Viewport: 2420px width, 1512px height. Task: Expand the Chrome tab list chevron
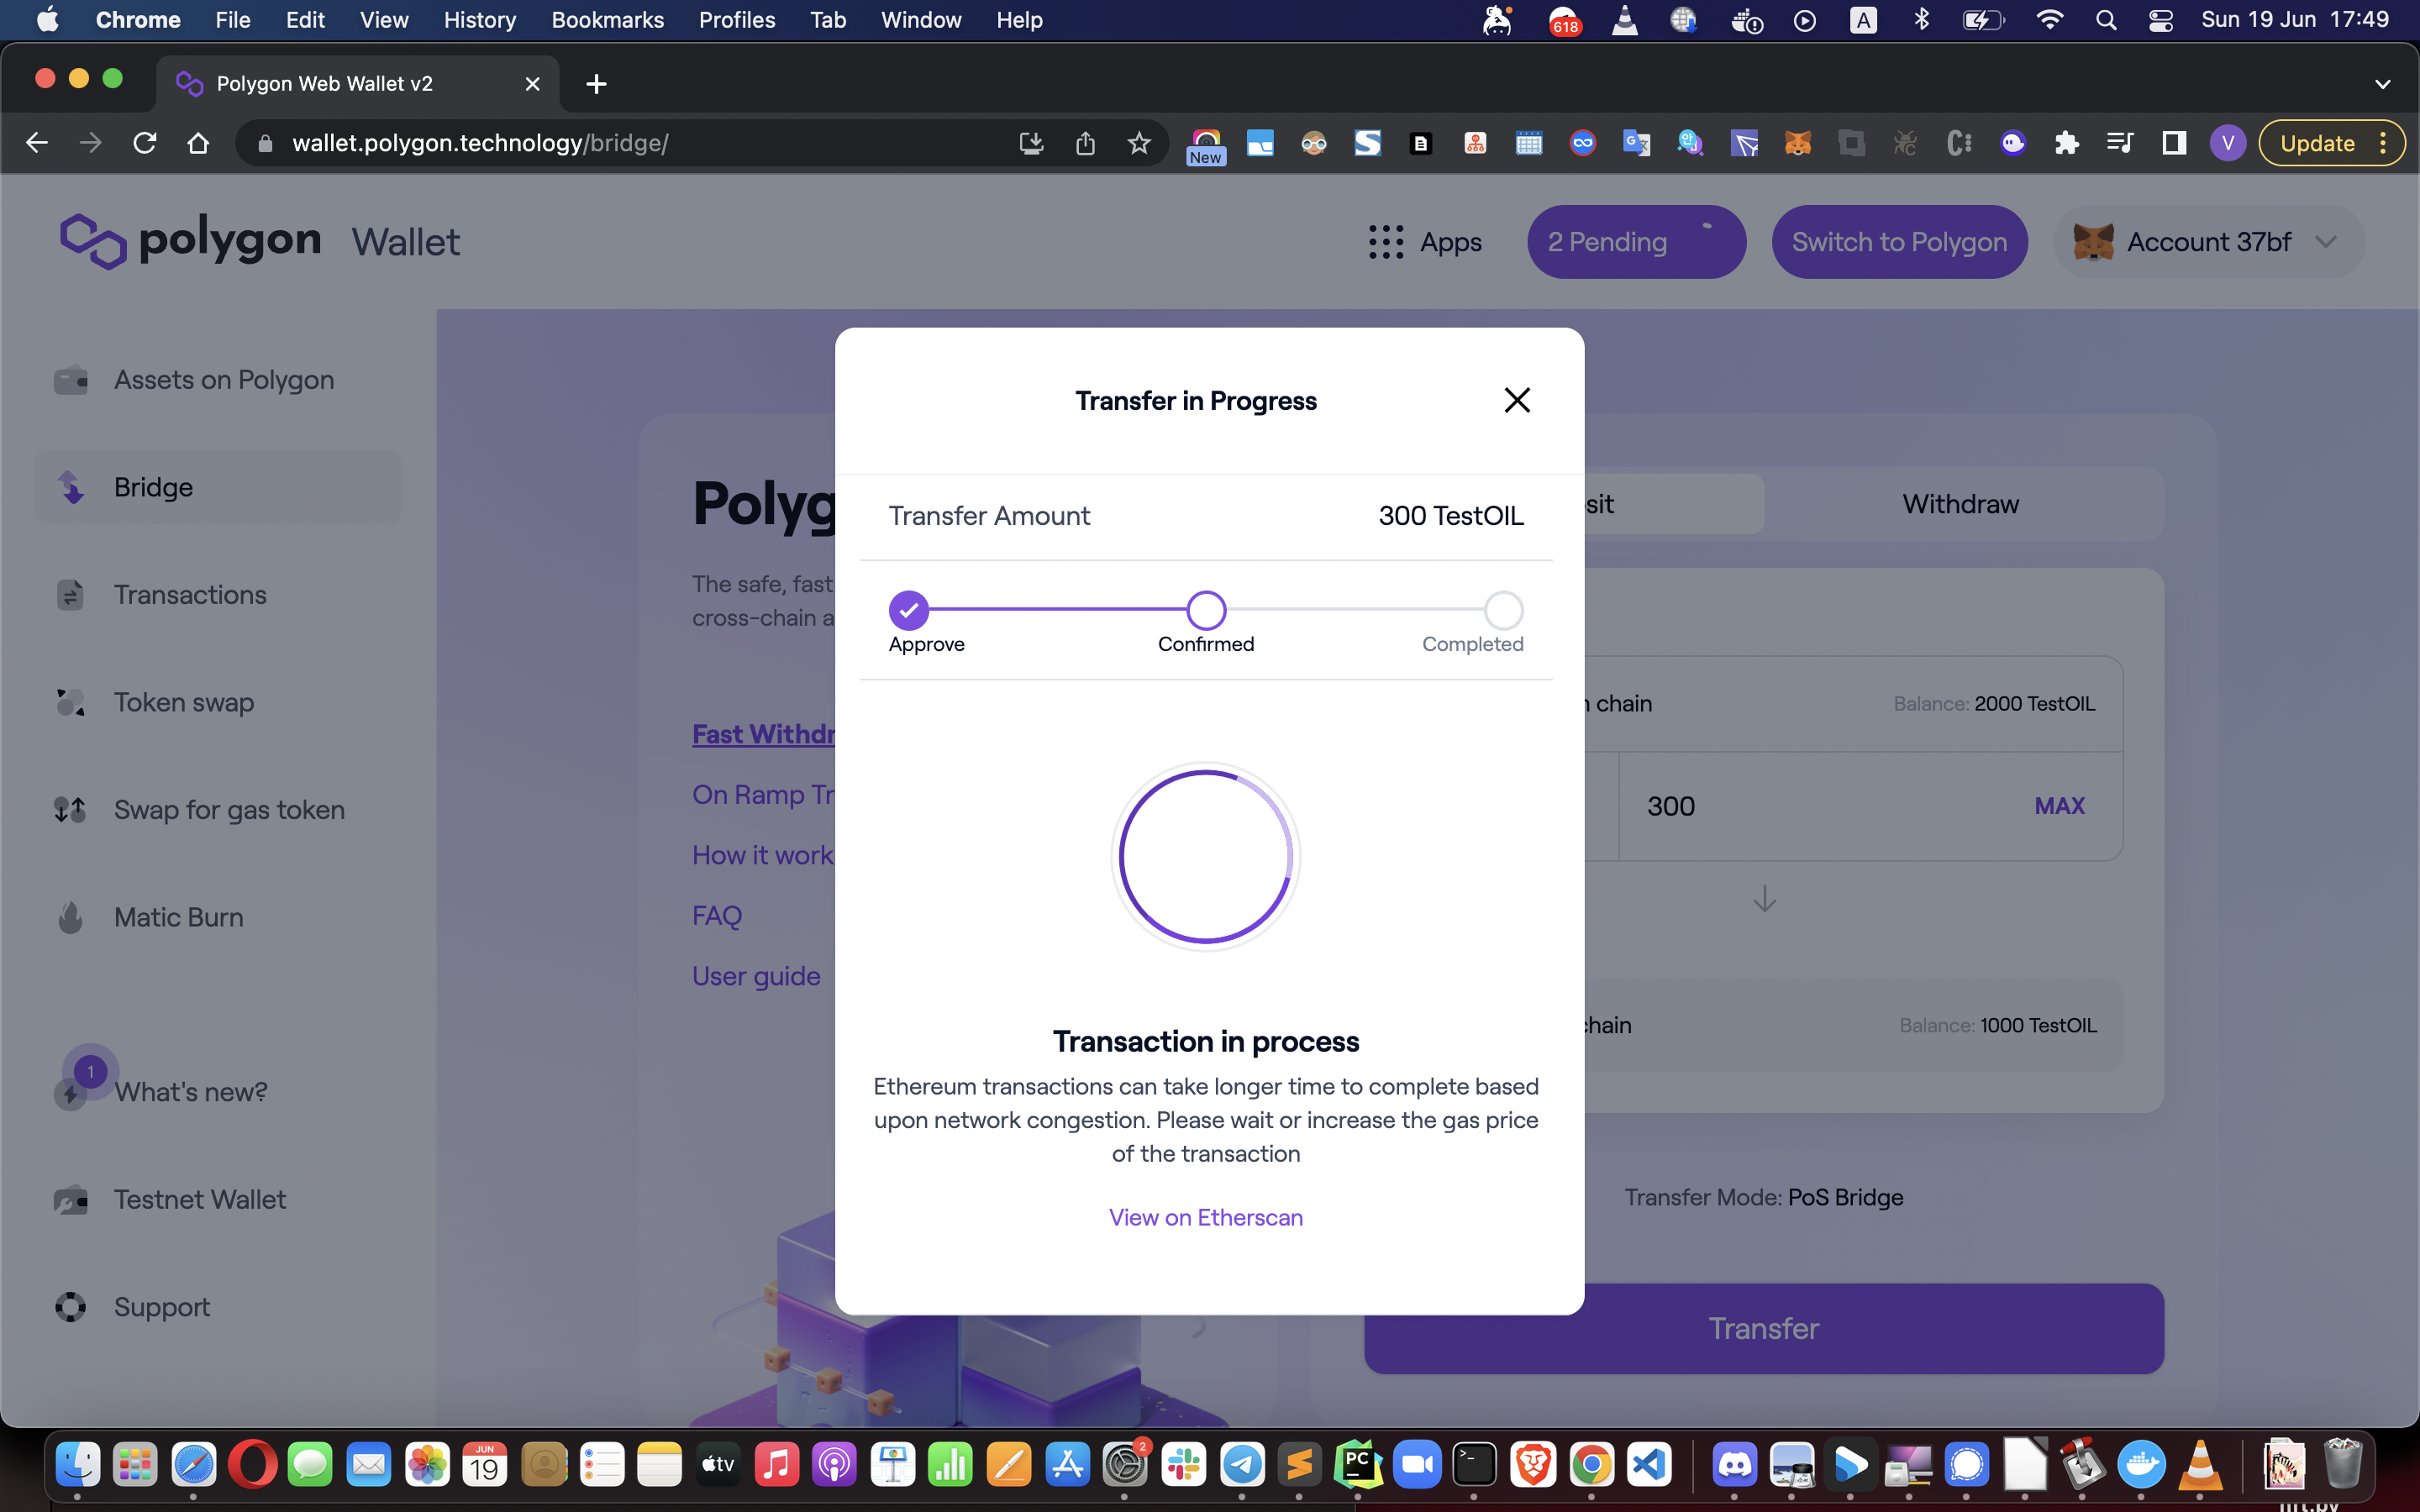[2382, 84]
